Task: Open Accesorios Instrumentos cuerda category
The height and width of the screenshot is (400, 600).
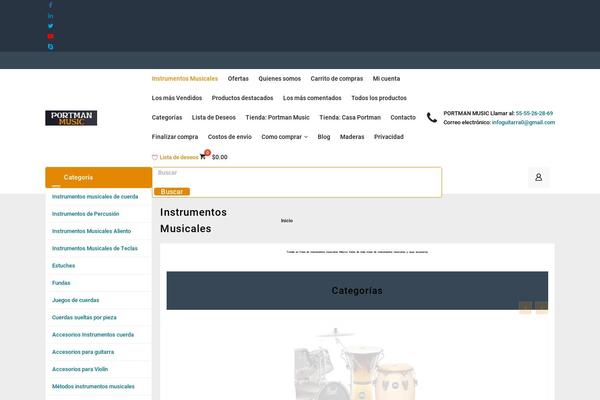Action: coord(93,335)
